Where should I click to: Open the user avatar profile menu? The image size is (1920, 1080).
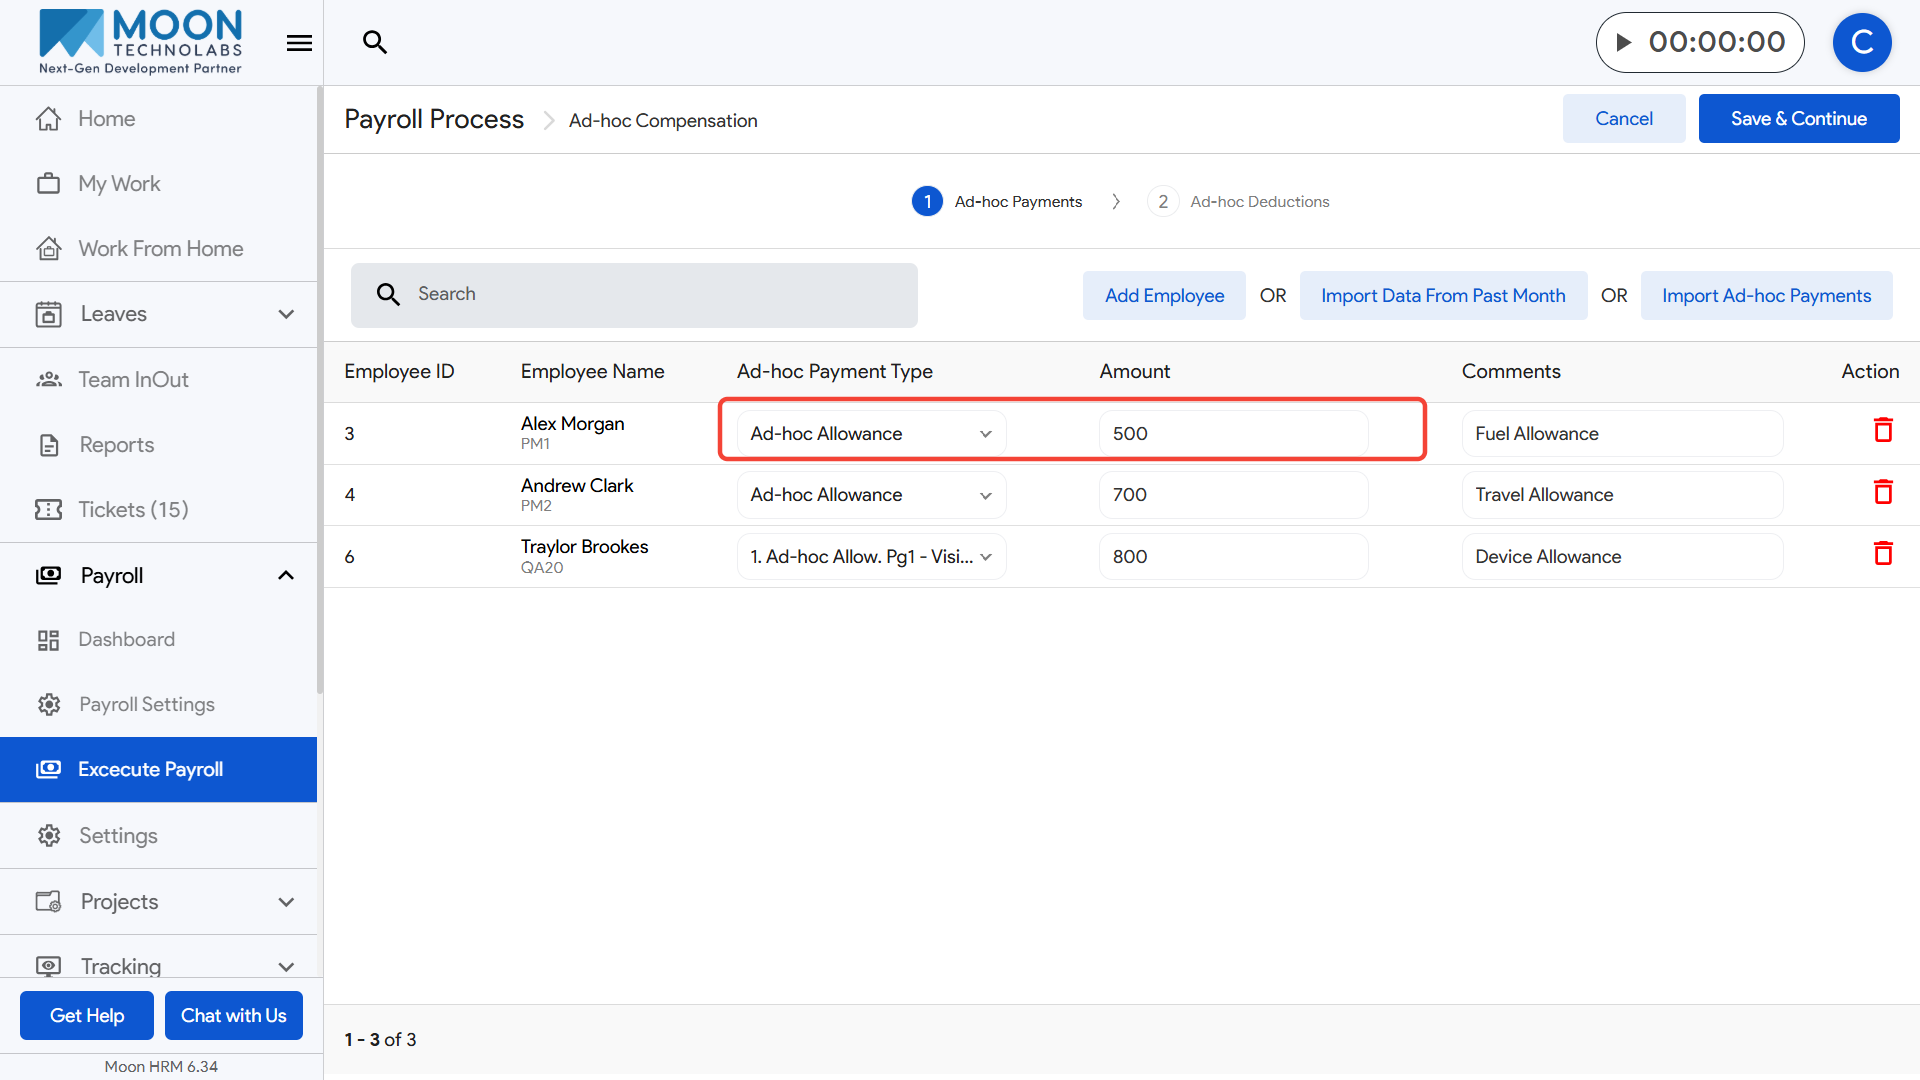click(1861, 42)
